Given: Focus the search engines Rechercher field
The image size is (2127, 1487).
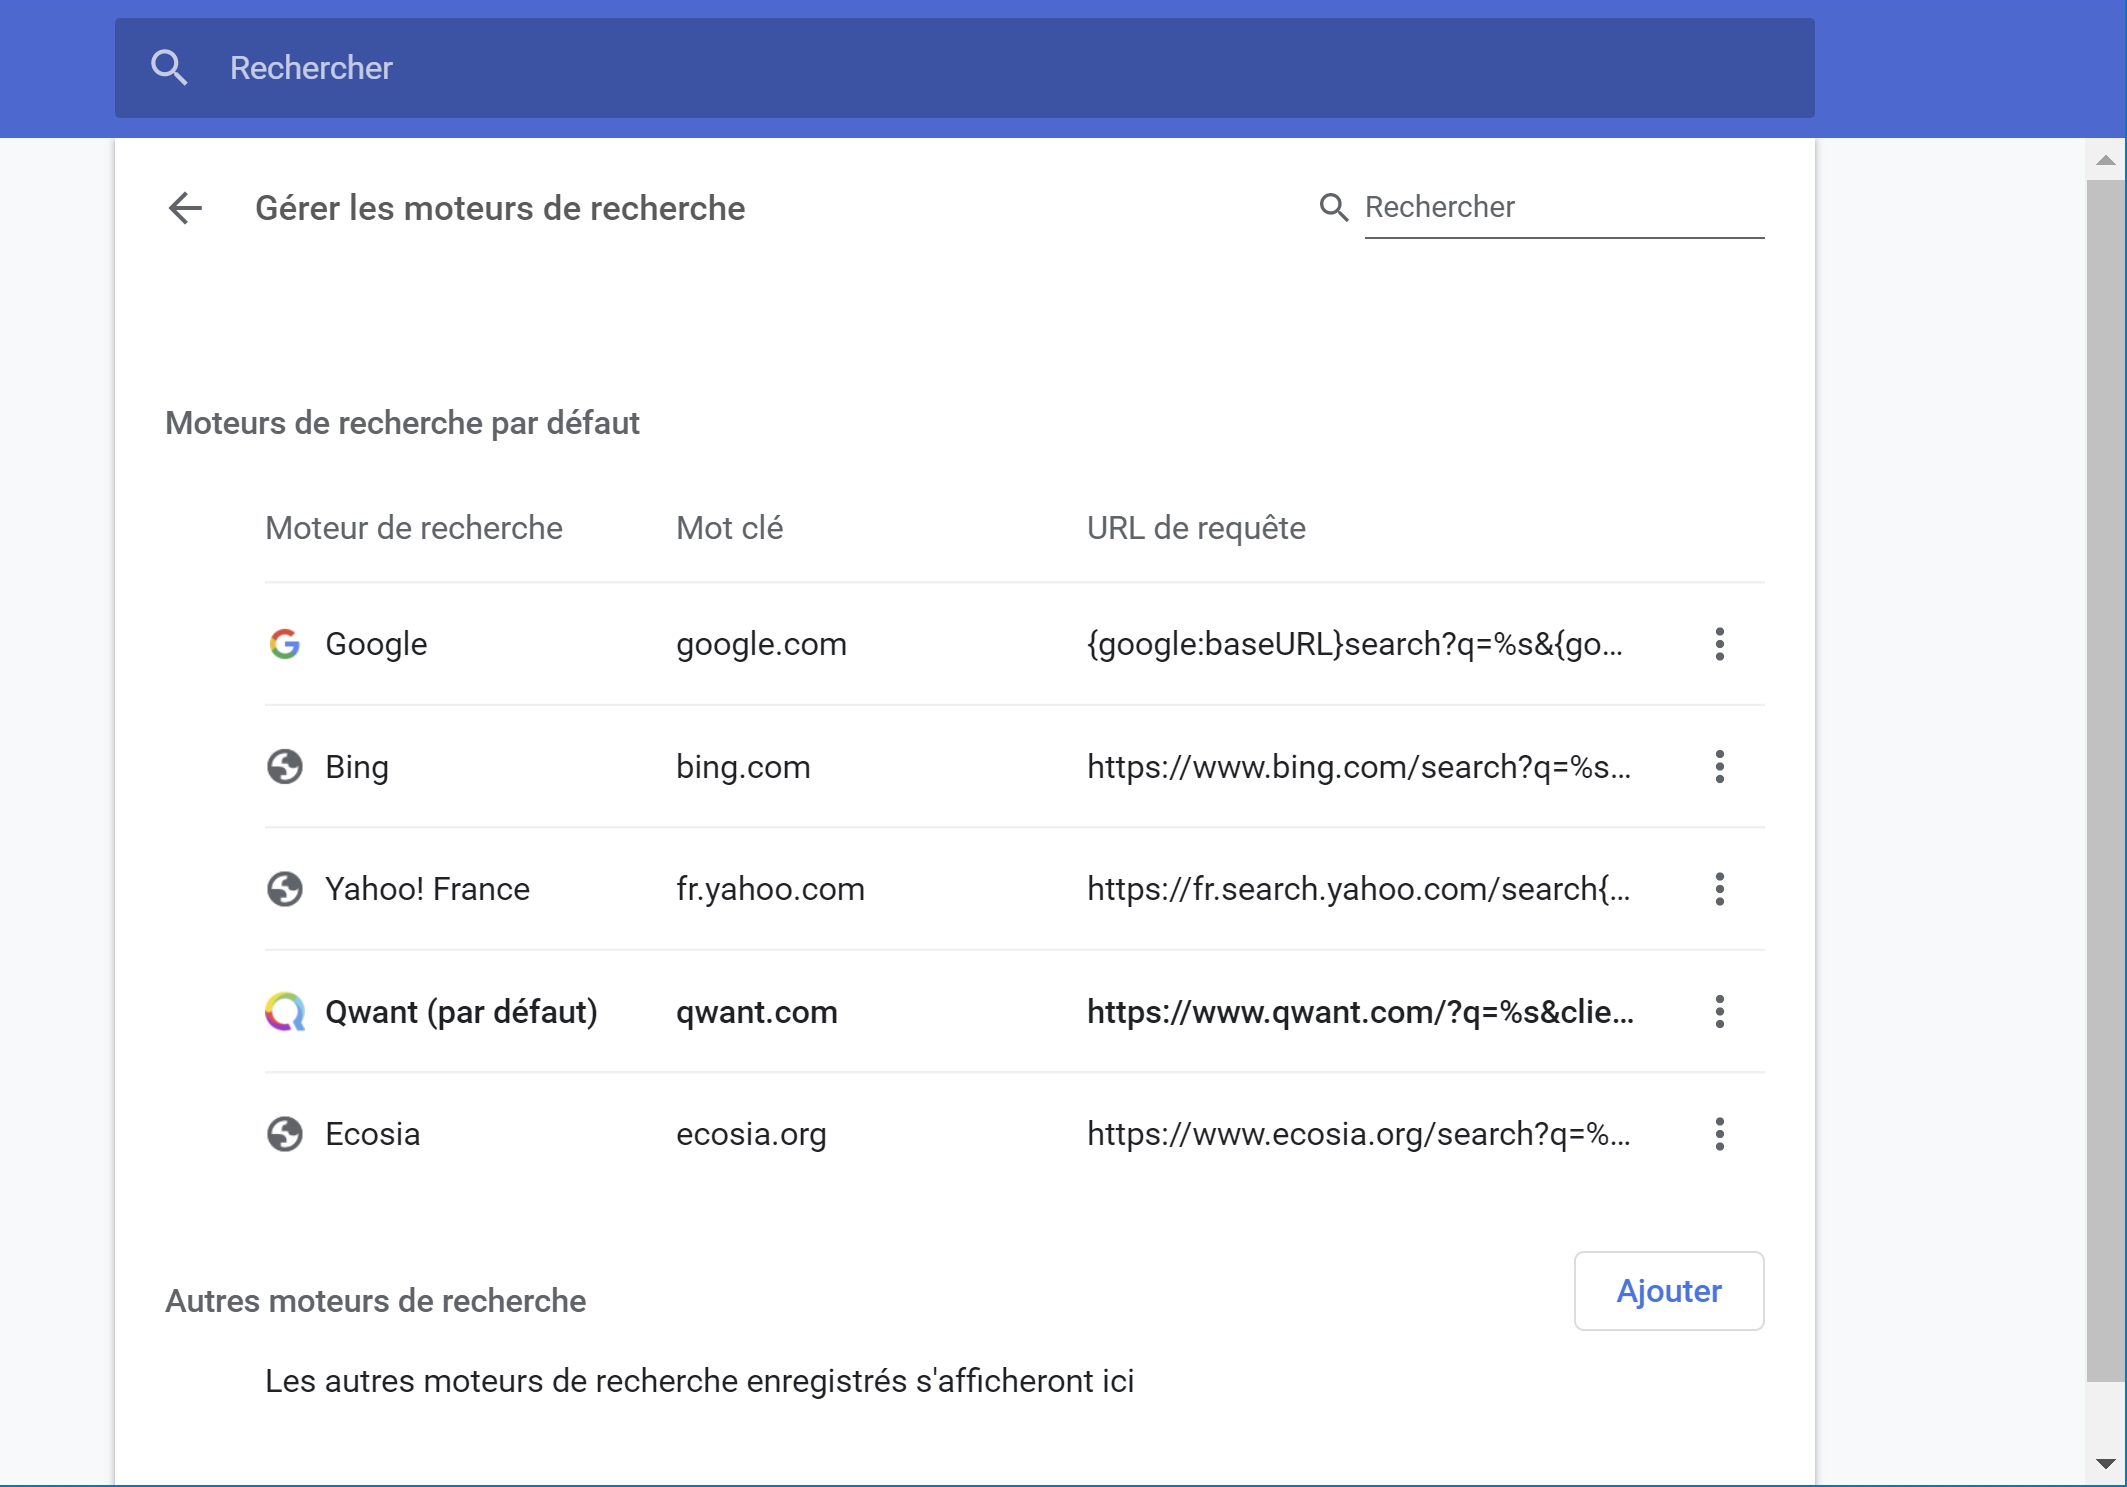Looking at the screenshot, I should [x=1564, y=208].
